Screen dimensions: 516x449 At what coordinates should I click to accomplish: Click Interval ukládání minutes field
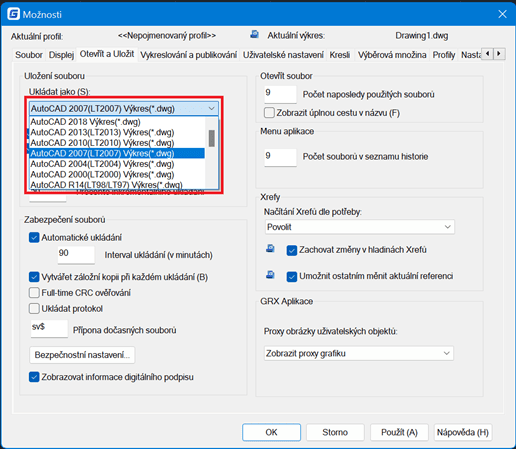[x=76, y=255]
